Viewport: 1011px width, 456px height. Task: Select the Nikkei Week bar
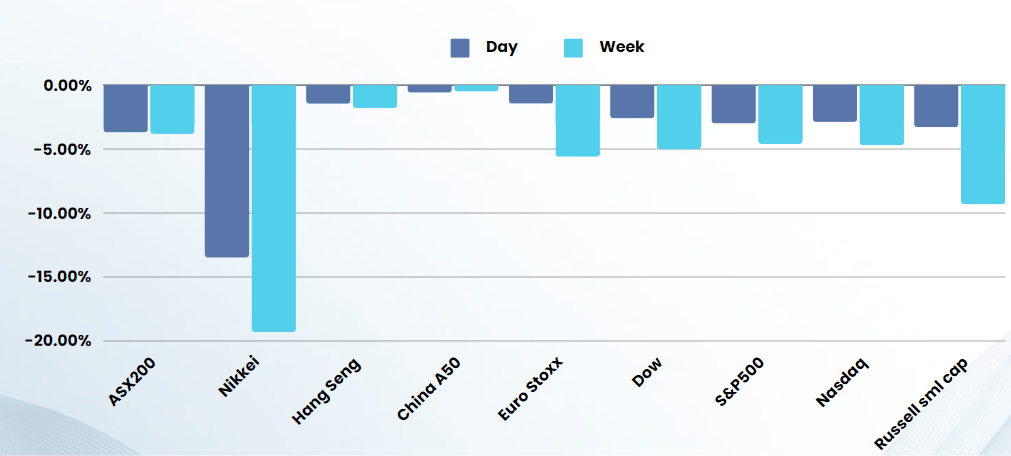273,207
